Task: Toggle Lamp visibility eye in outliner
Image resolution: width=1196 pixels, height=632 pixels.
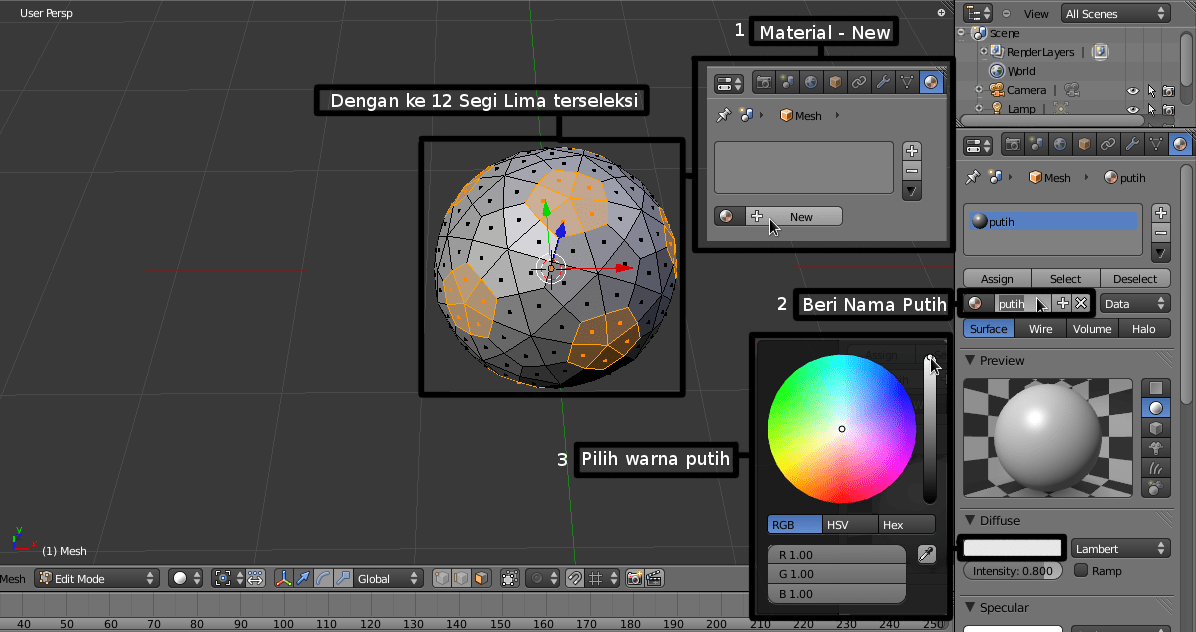Action: pos(1133,109)
